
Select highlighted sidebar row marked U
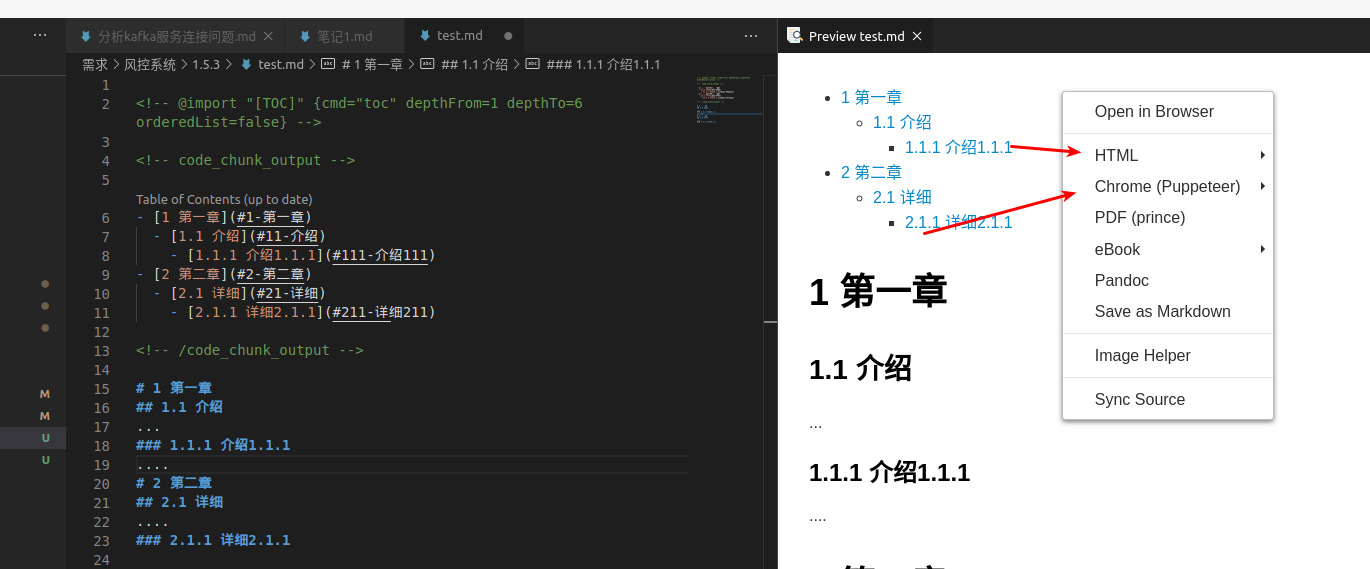pos(33,438)
